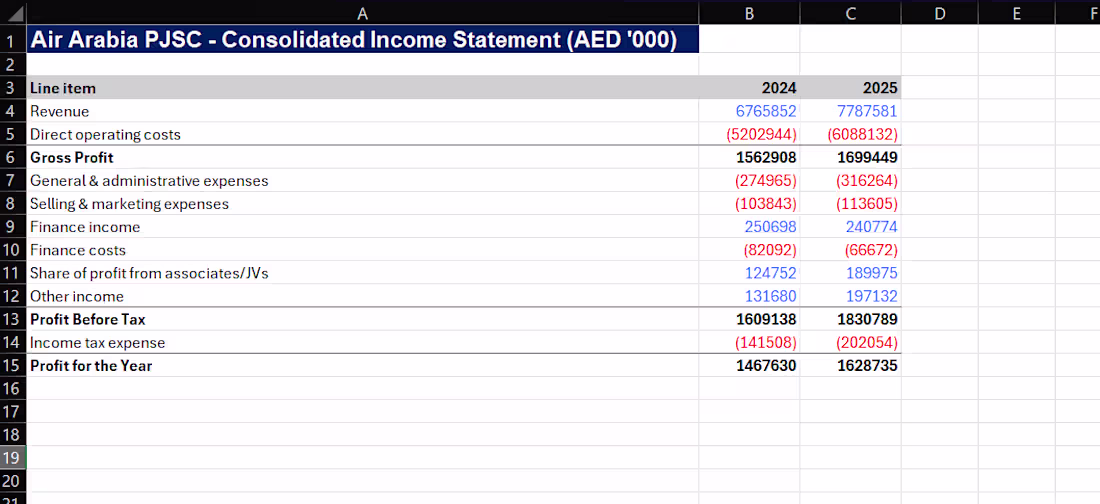
Task: Click the 'Line item' header cell
Action: coord(363,88)
